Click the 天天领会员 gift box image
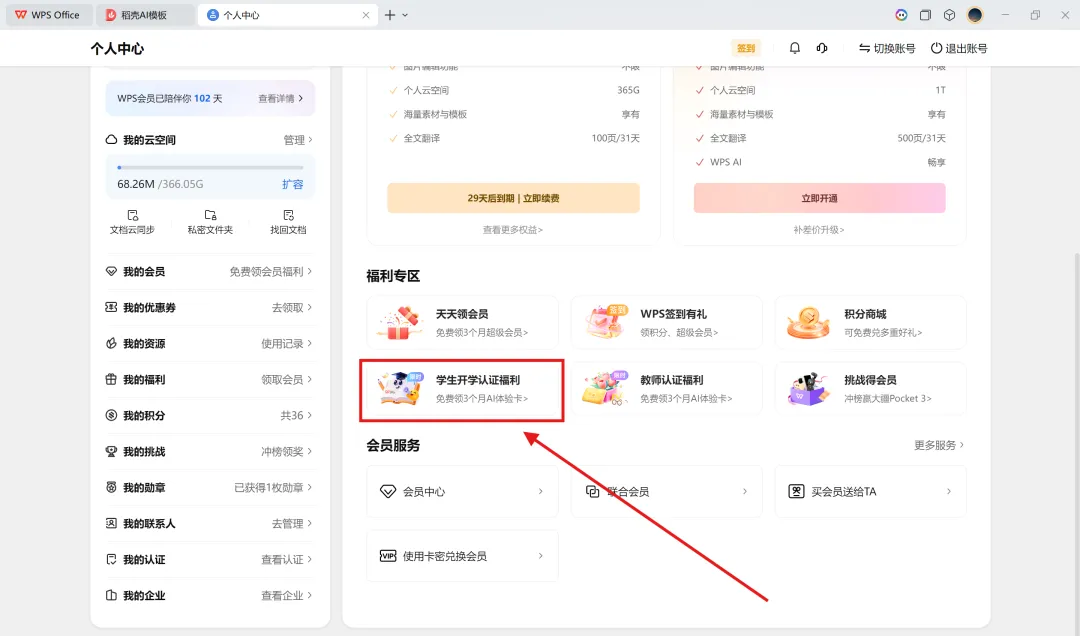The image size is (1080, 636). (399, 322)
